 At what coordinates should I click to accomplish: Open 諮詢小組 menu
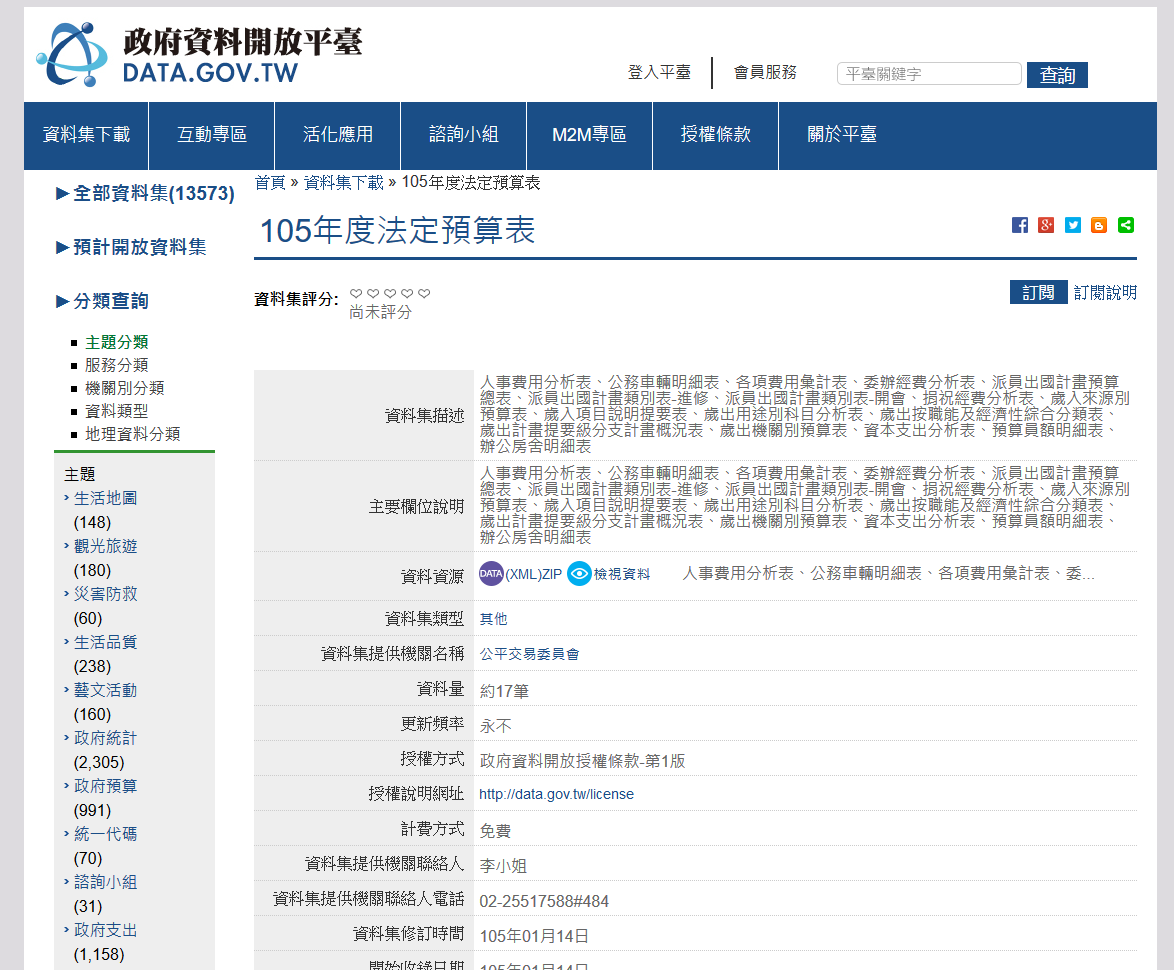[463, 135]
